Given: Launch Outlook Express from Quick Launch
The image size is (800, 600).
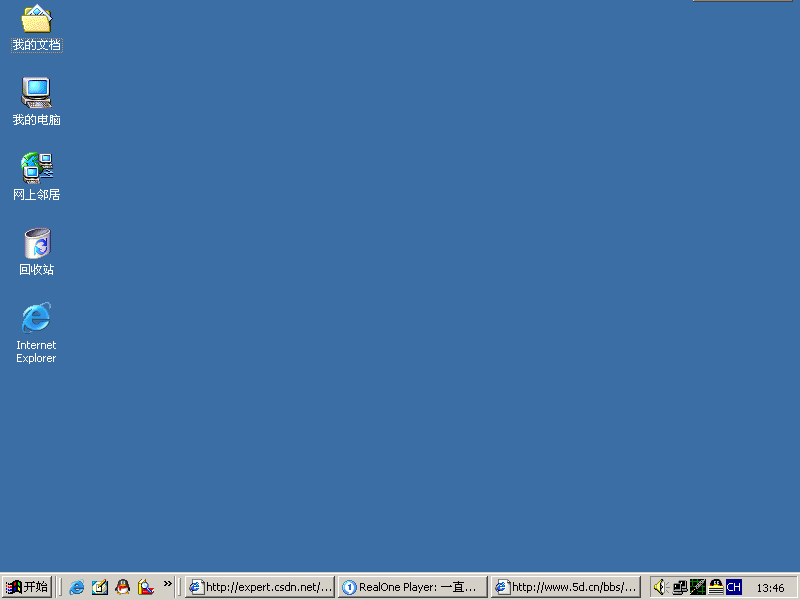Looking at the screenshot, I should click(x=99, y=587).
